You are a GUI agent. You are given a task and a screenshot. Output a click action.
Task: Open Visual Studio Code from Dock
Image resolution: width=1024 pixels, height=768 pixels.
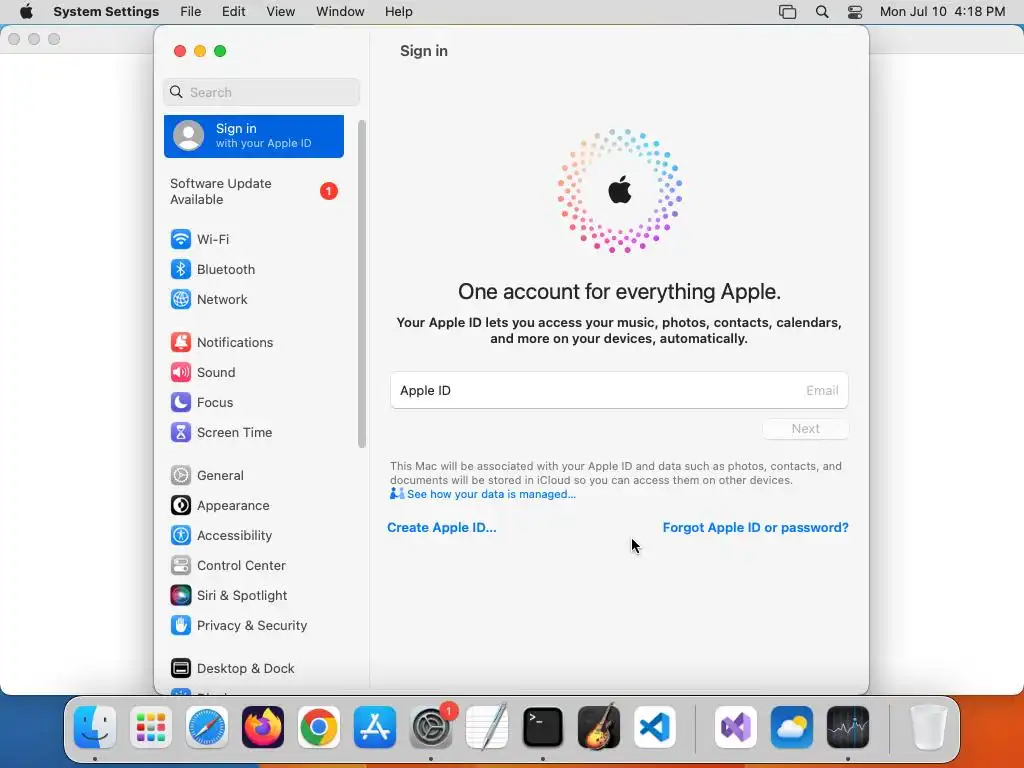pyautogui.click(x=655, y=727)
